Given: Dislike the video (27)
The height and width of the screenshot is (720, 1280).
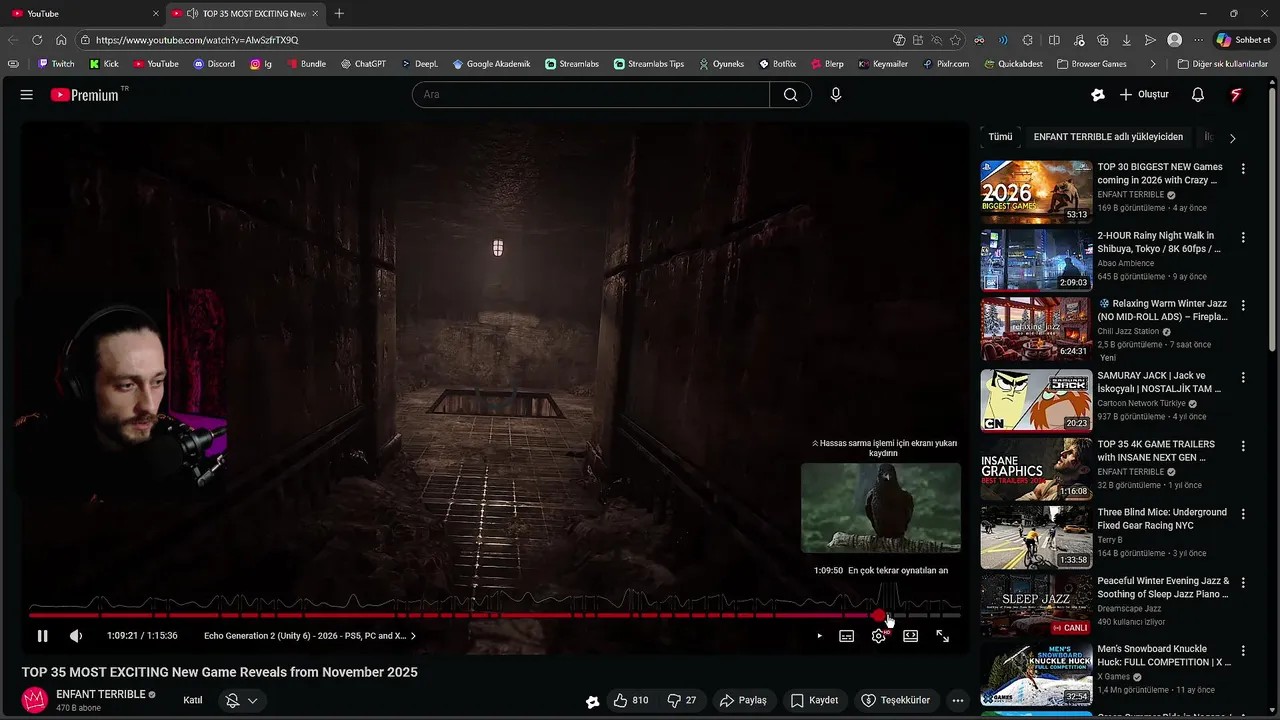Looking at the screenshot, I should pos(682,701).
